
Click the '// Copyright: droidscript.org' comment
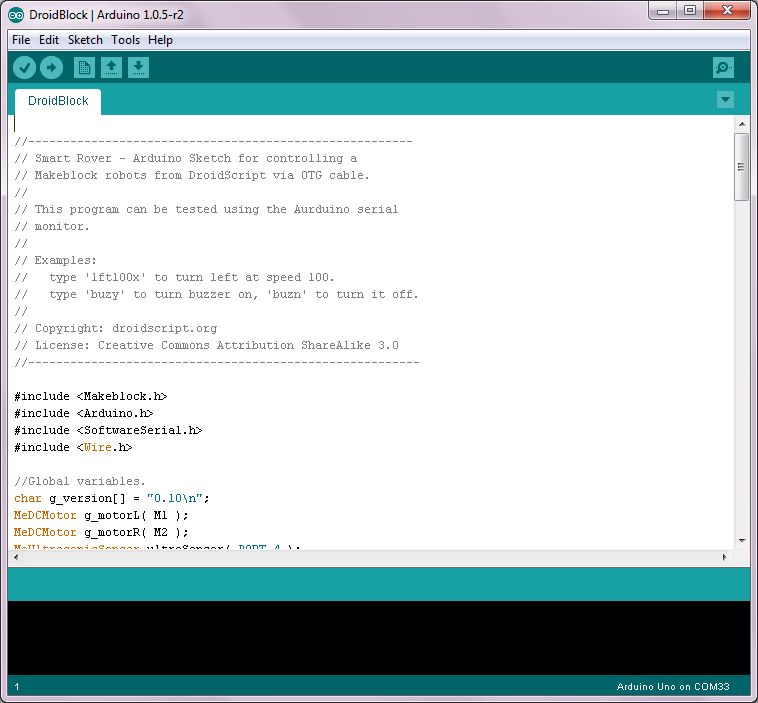click(116, 328)
